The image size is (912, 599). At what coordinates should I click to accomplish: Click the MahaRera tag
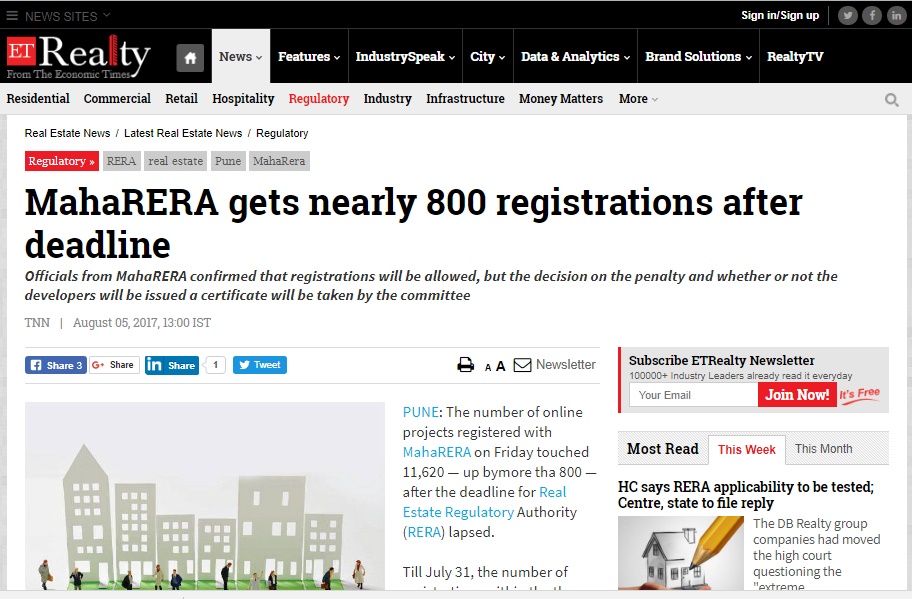pos(279,161)
